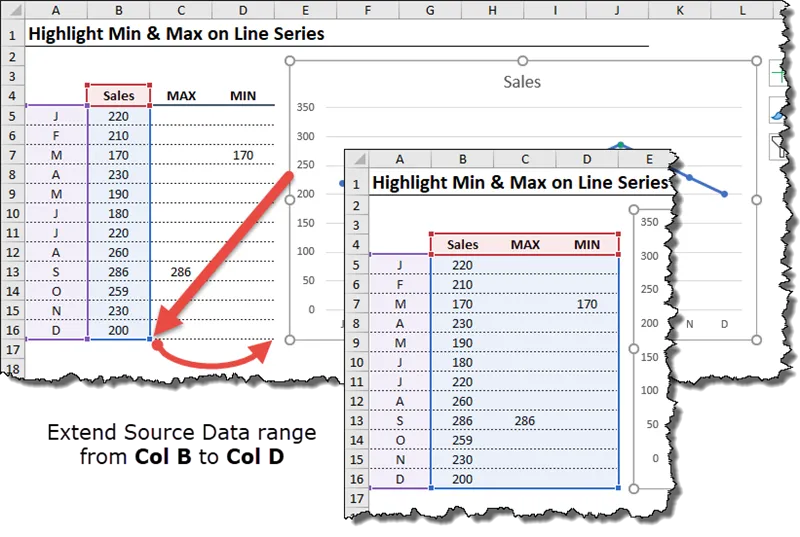Click the Sales header cell in the left table
Screen dimensions: 800x537
coord(118,96)
